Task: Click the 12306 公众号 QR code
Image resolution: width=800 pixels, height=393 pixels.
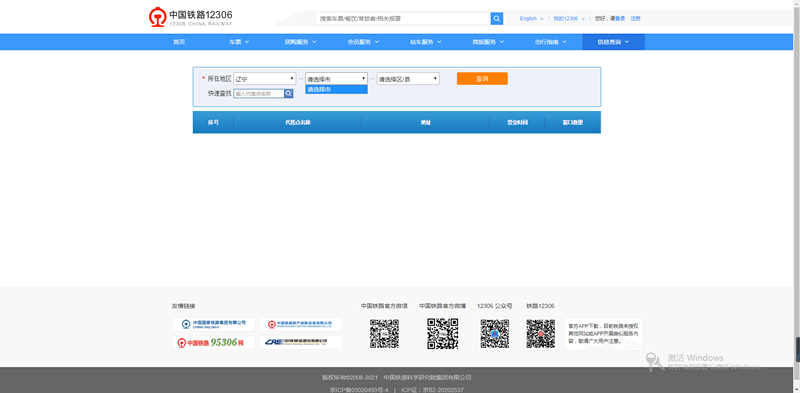Action: 495,334
